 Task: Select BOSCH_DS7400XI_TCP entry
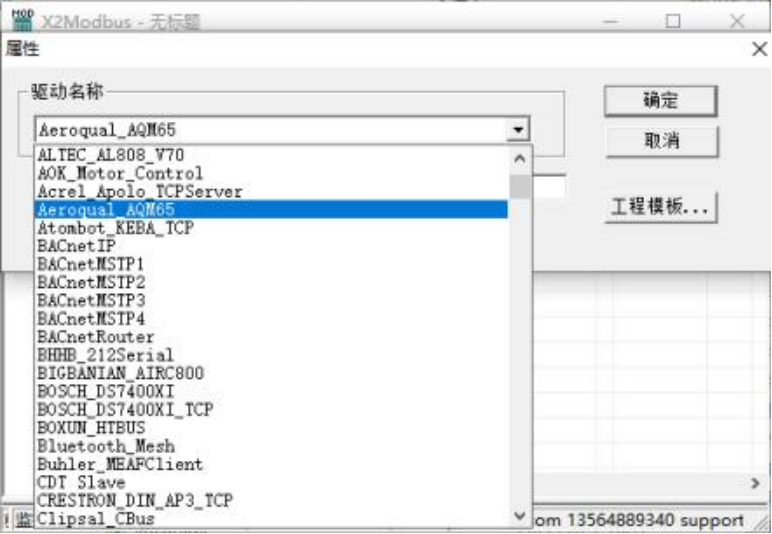click(272, 409)
